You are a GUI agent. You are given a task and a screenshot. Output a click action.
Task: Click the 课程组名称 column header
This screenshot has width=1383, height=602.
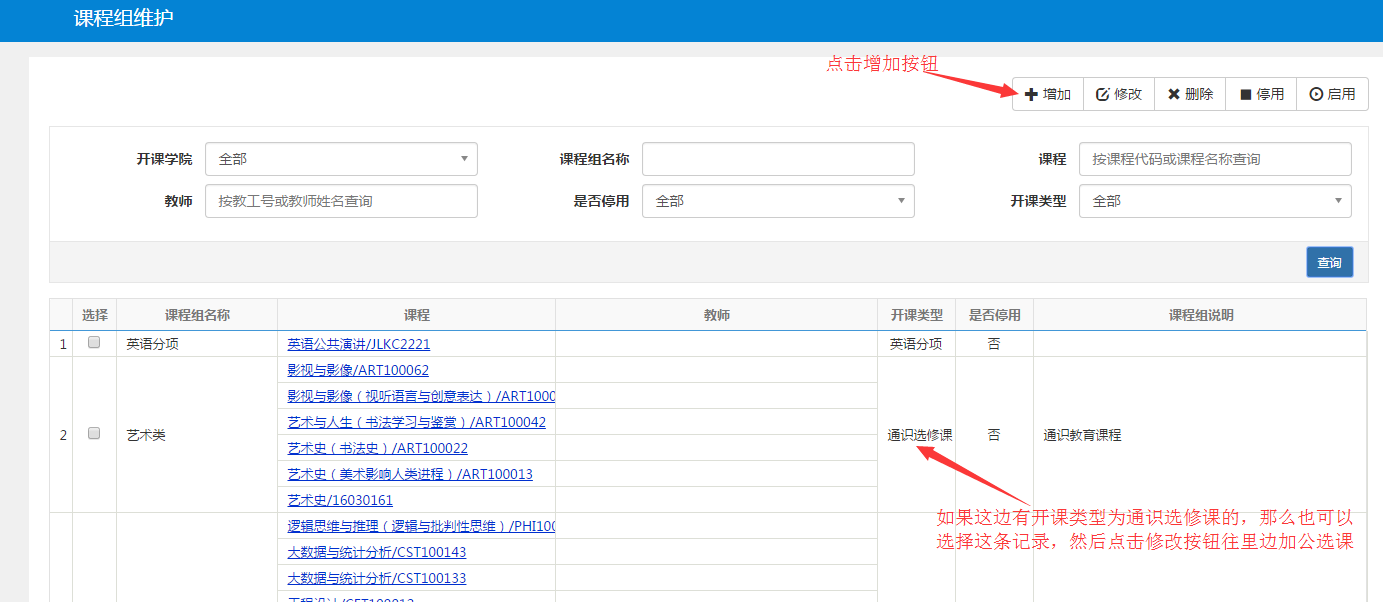tap(197, 315)
